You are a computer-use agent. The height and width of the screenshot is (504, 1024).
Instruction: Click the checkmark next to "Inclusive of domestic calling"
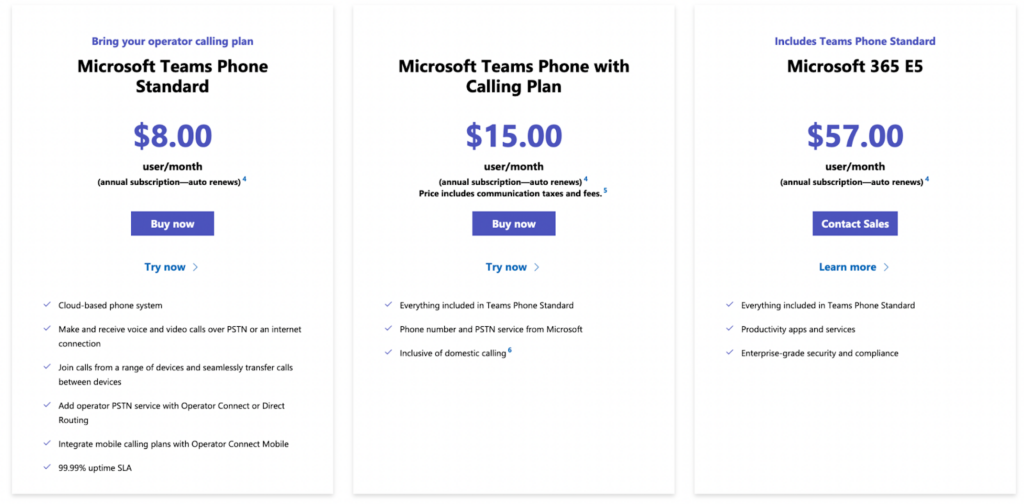coord(388,353)
